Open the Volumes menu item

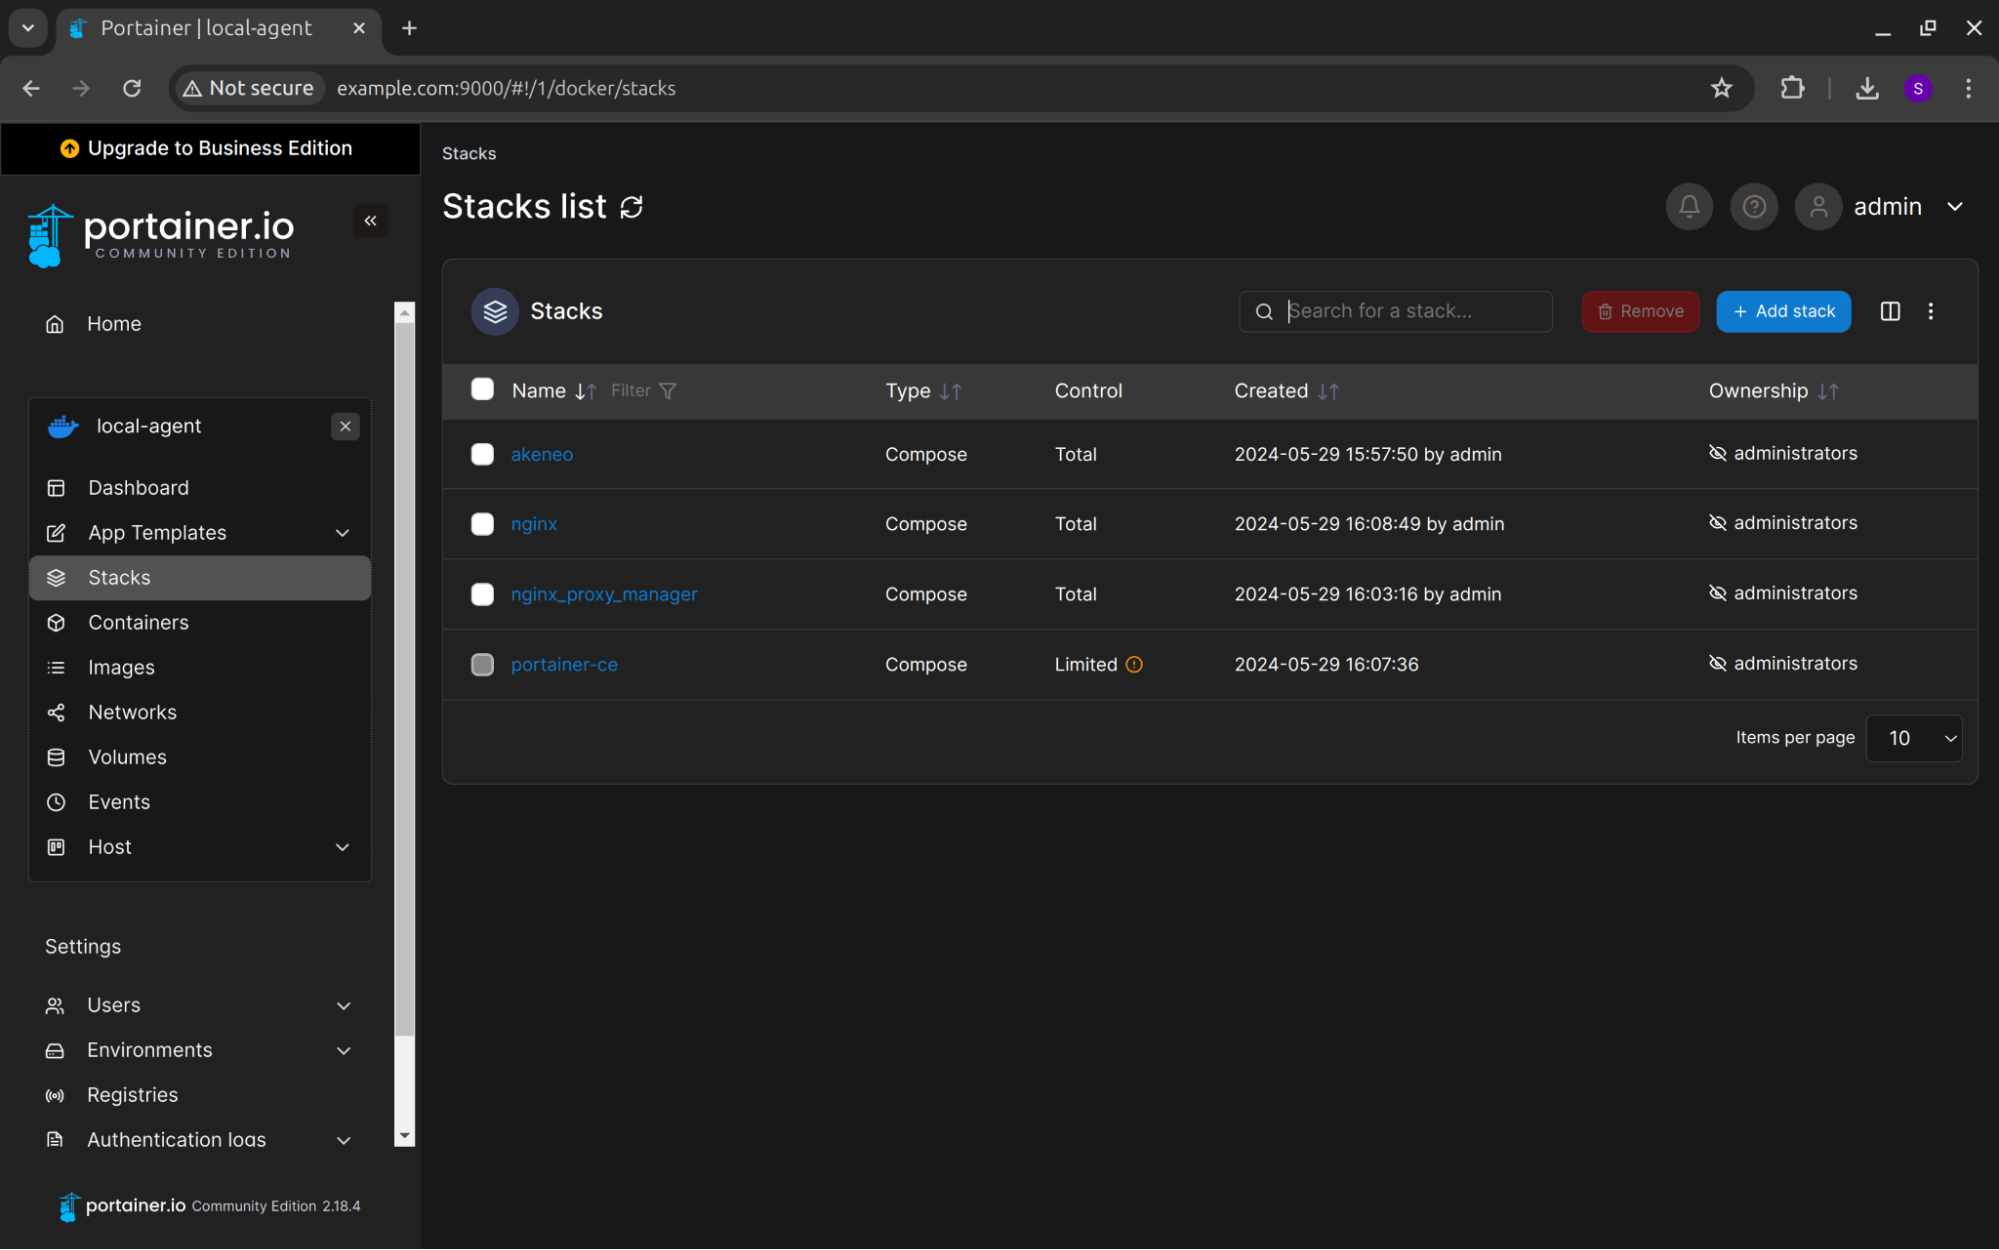coord(200,758)
